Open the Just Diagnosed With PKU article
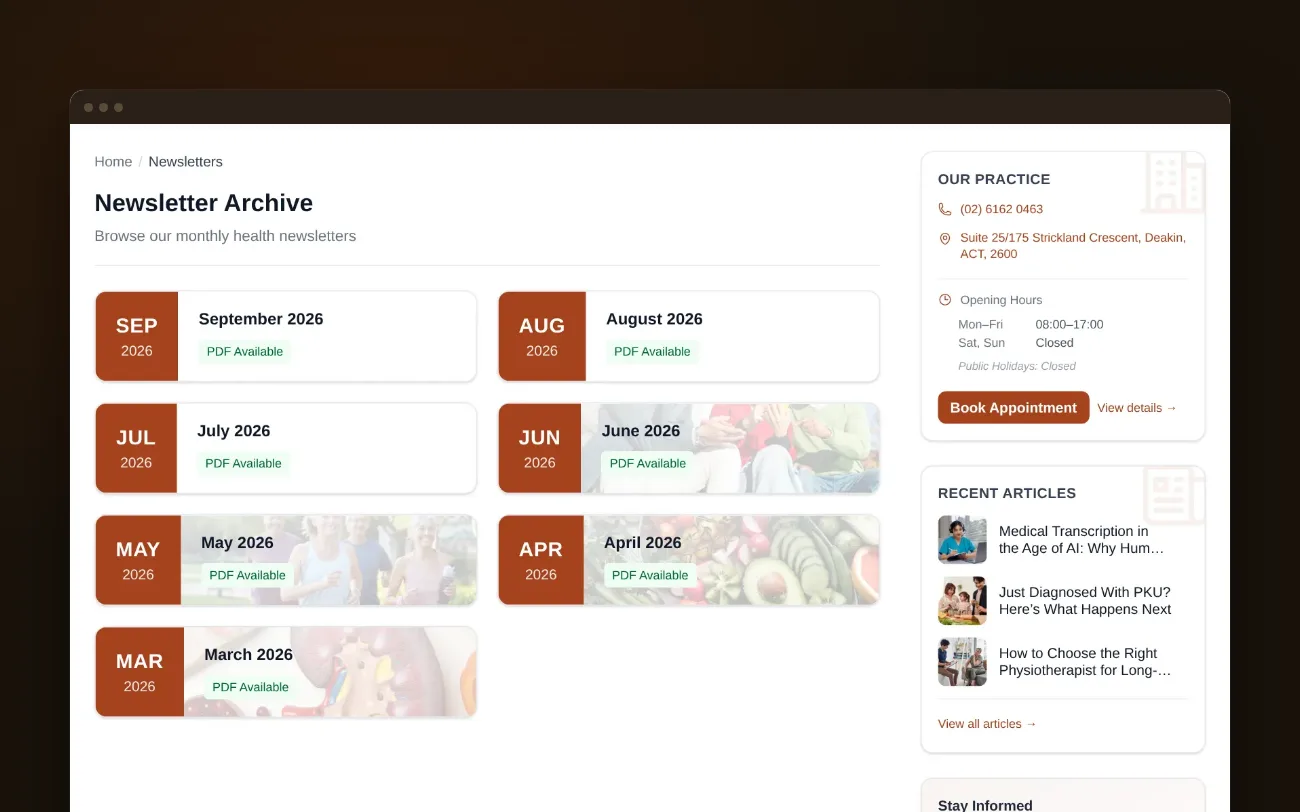Screen dimensions: 1300x812 coord(1085,601)
